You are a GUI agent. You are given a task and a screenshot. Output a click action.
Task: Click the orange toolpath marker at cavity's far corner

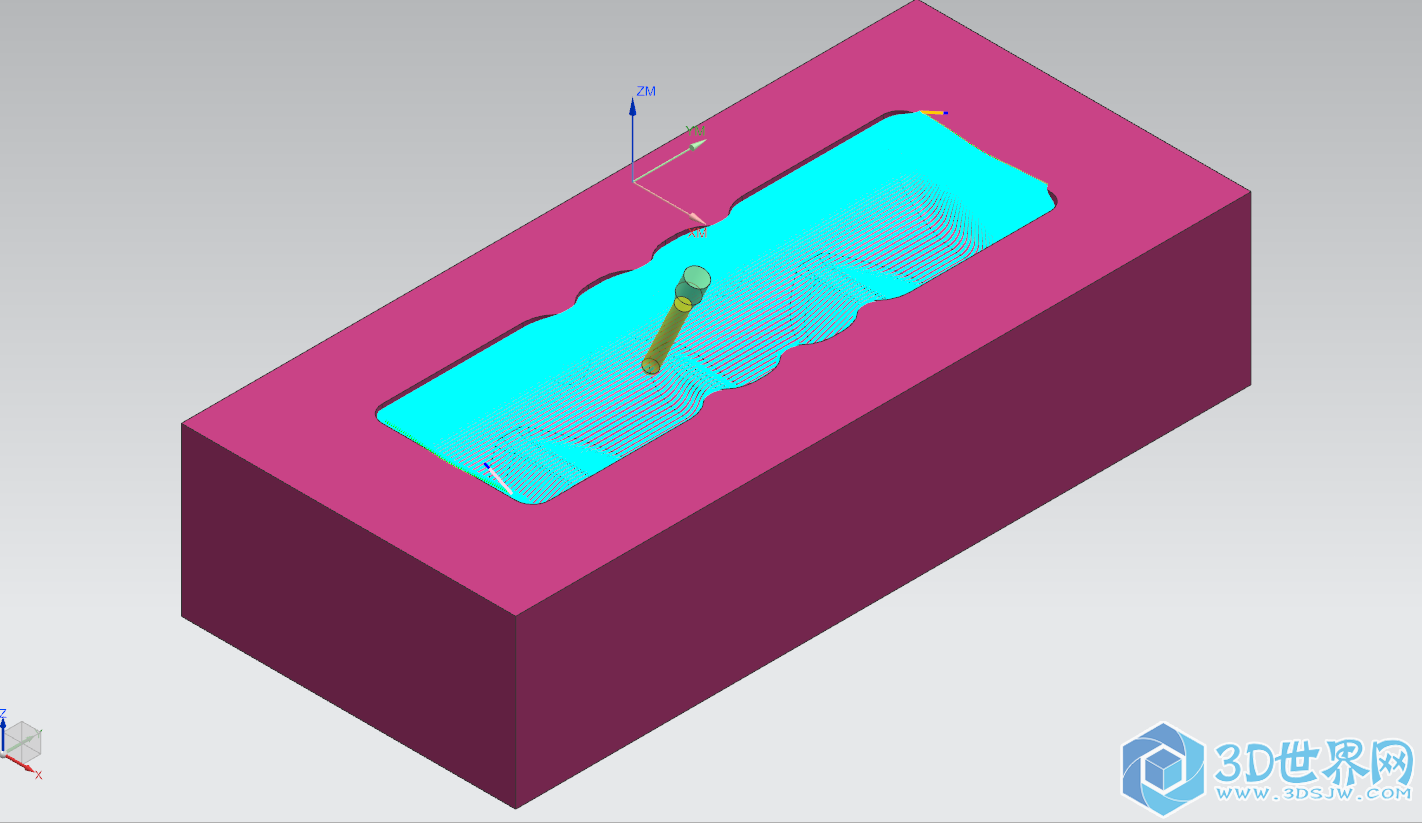pyautogui.click(x=932, y=112)
